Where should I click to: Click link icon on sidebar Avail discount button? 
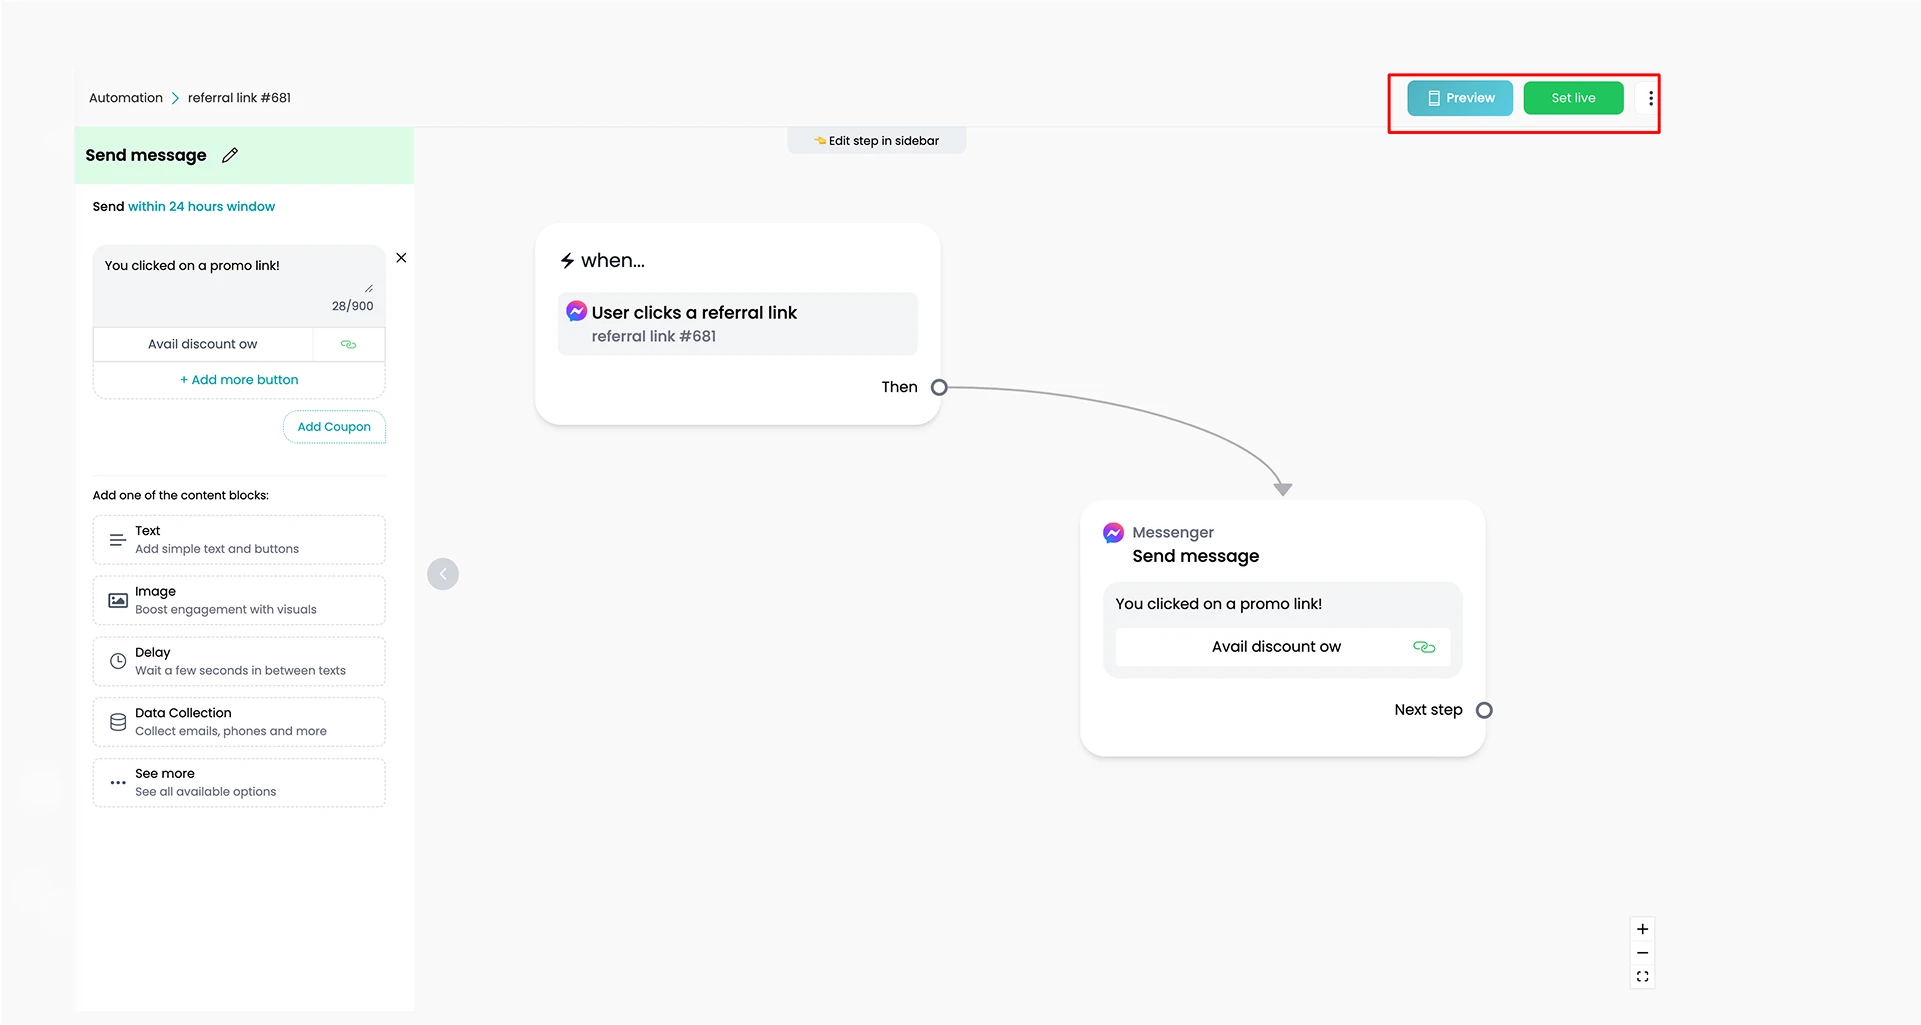point(348,344)
